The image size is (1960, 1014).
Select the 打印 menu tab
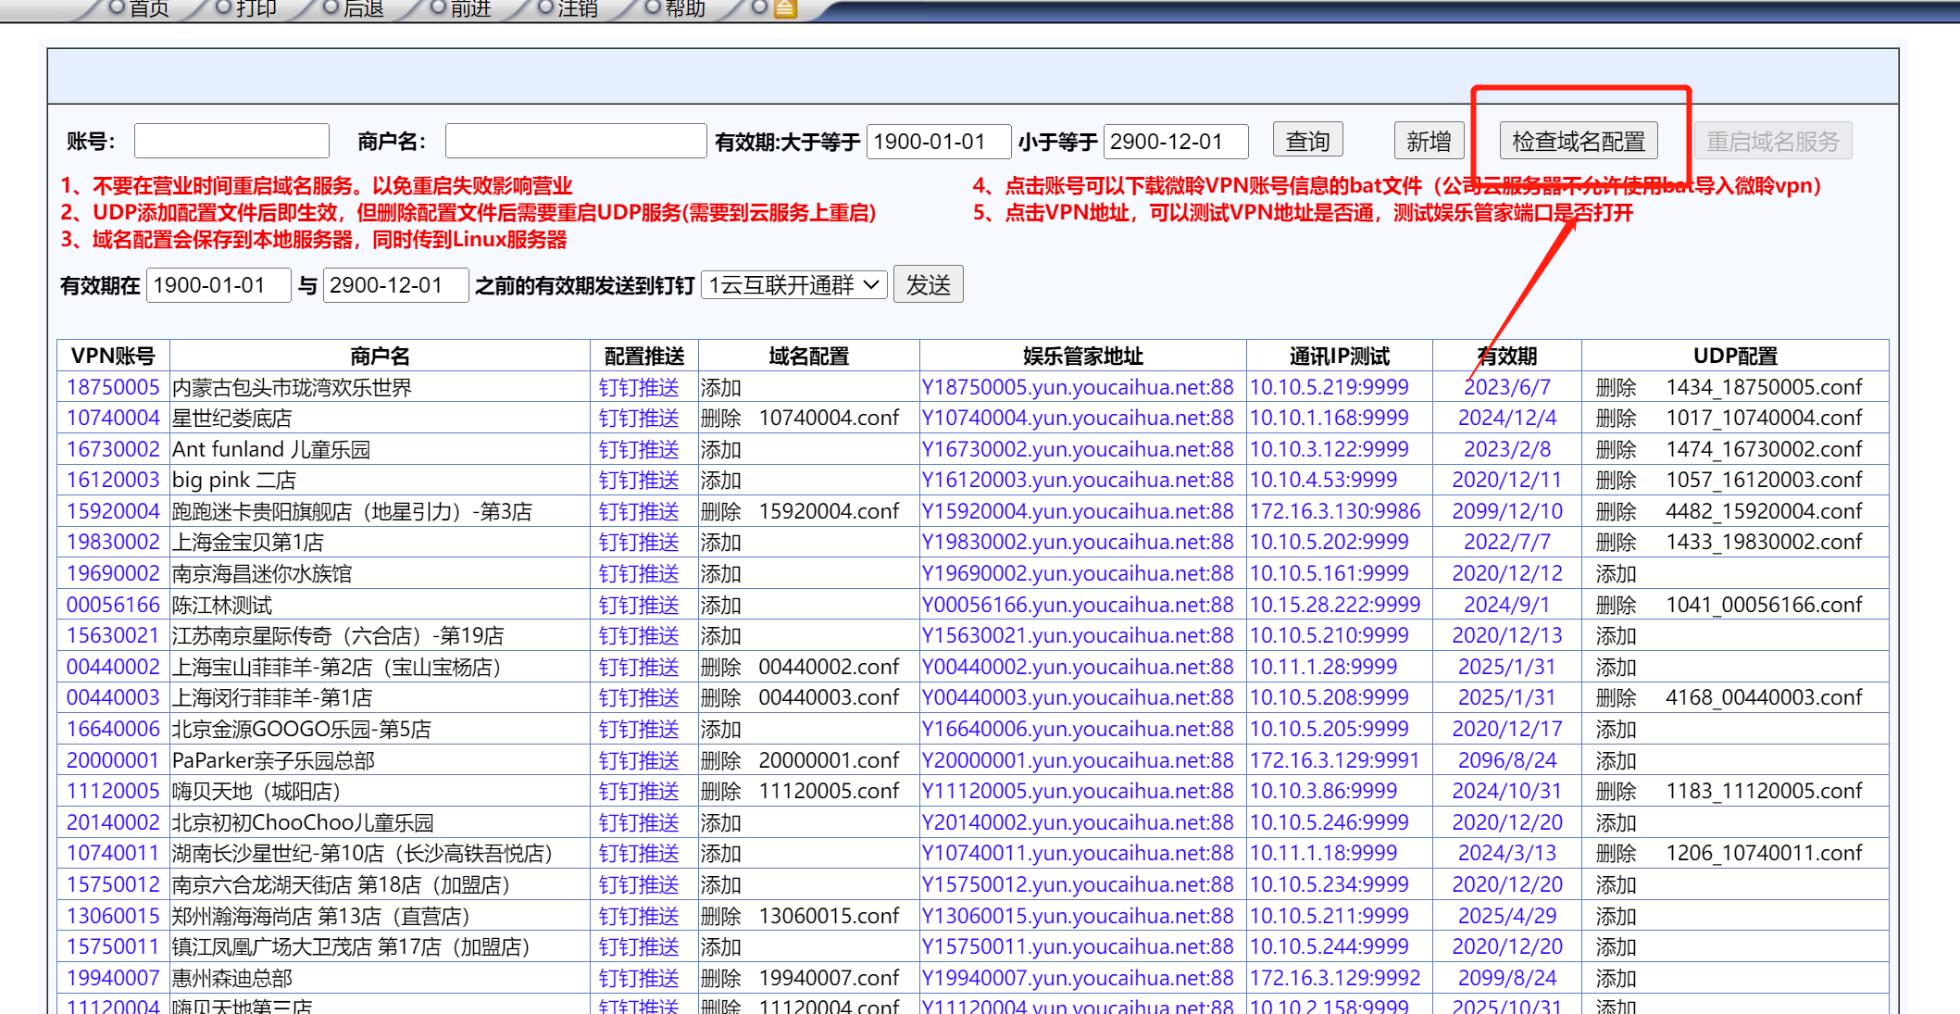tap(246, 8)
